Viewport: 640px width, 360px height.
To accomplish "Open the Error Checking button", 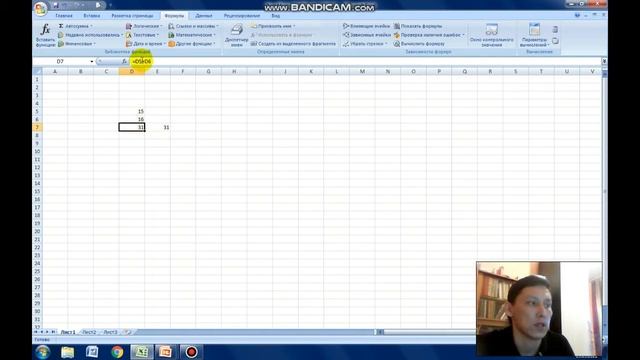I will point(429,35).
